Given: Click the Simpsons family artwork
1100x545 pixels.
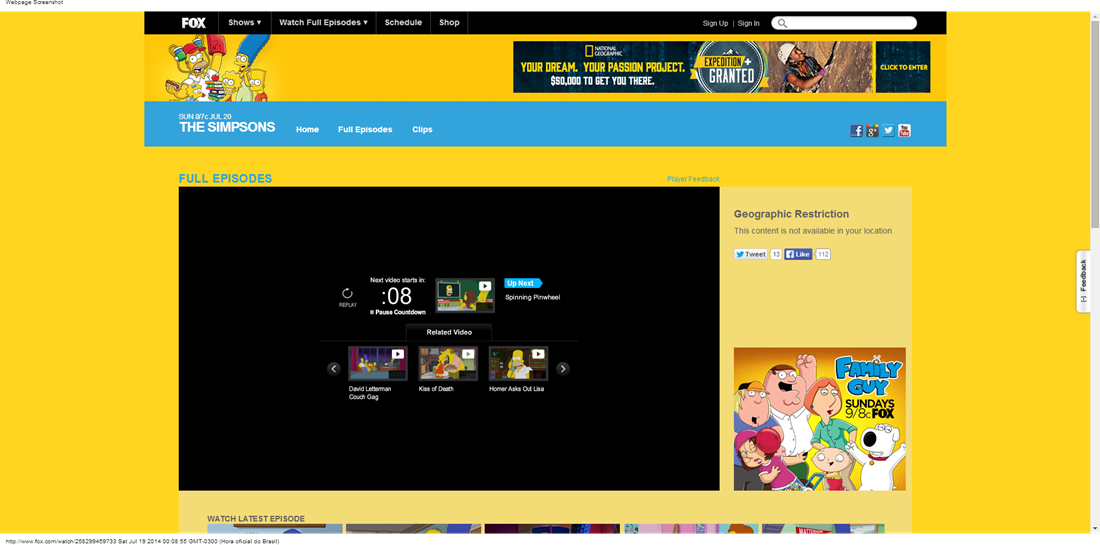Looking at the screenshot, I should [x=217, y=68].
